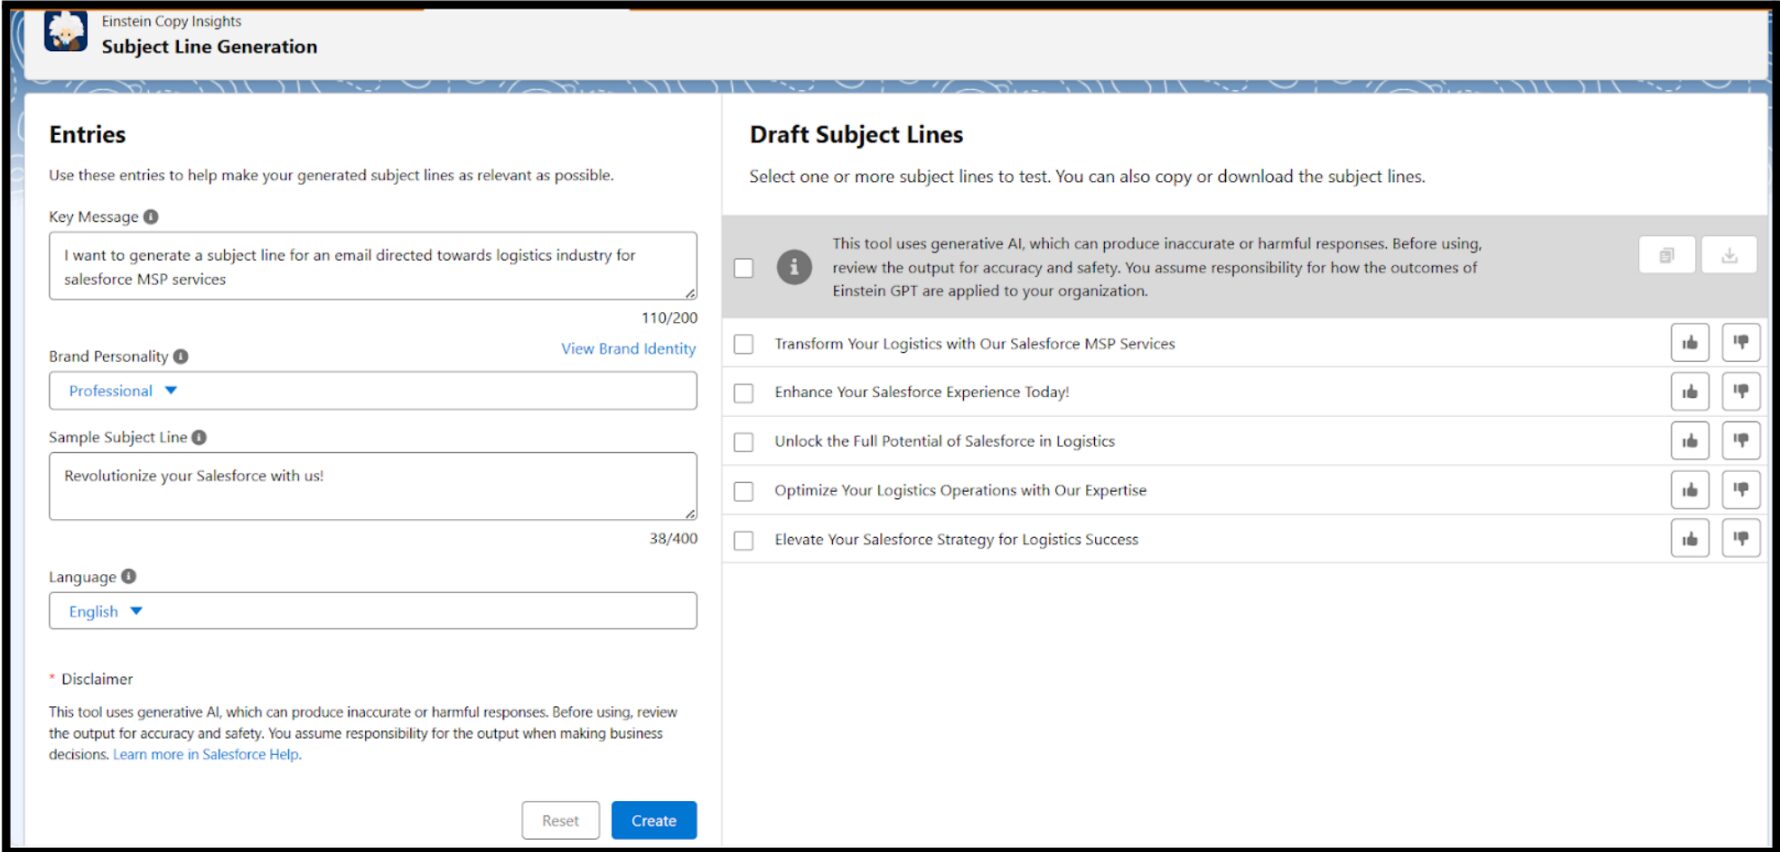Click the 'Subject Line Generation' page title

[x=210, y=47]
